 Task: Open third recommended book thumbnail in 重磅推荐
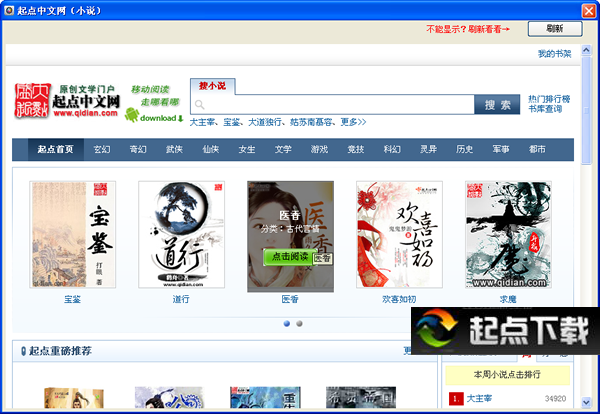pos(265,398)
